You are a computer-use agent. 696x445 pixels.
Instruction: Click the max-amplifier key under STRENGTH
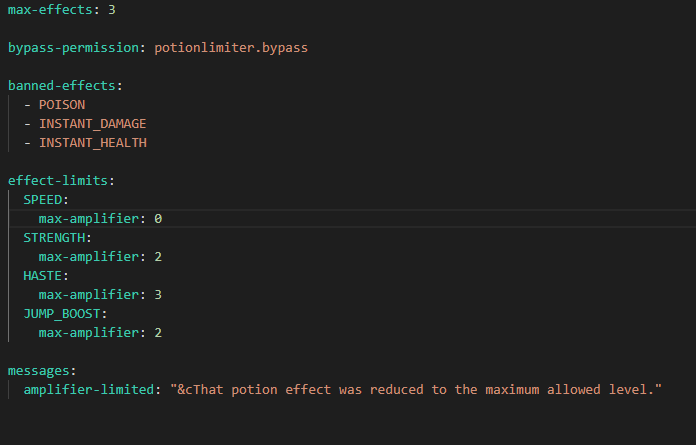tap(89, 257)
